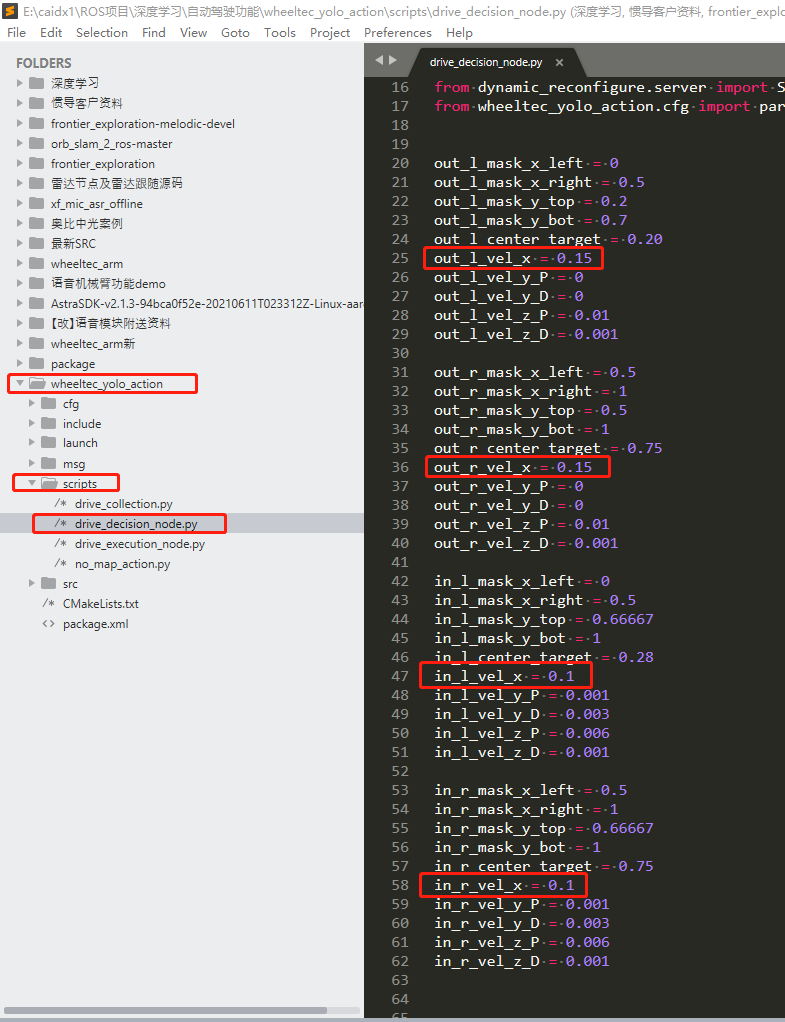Collapse the wheeltec_yolo_action folder

[20, 383]
